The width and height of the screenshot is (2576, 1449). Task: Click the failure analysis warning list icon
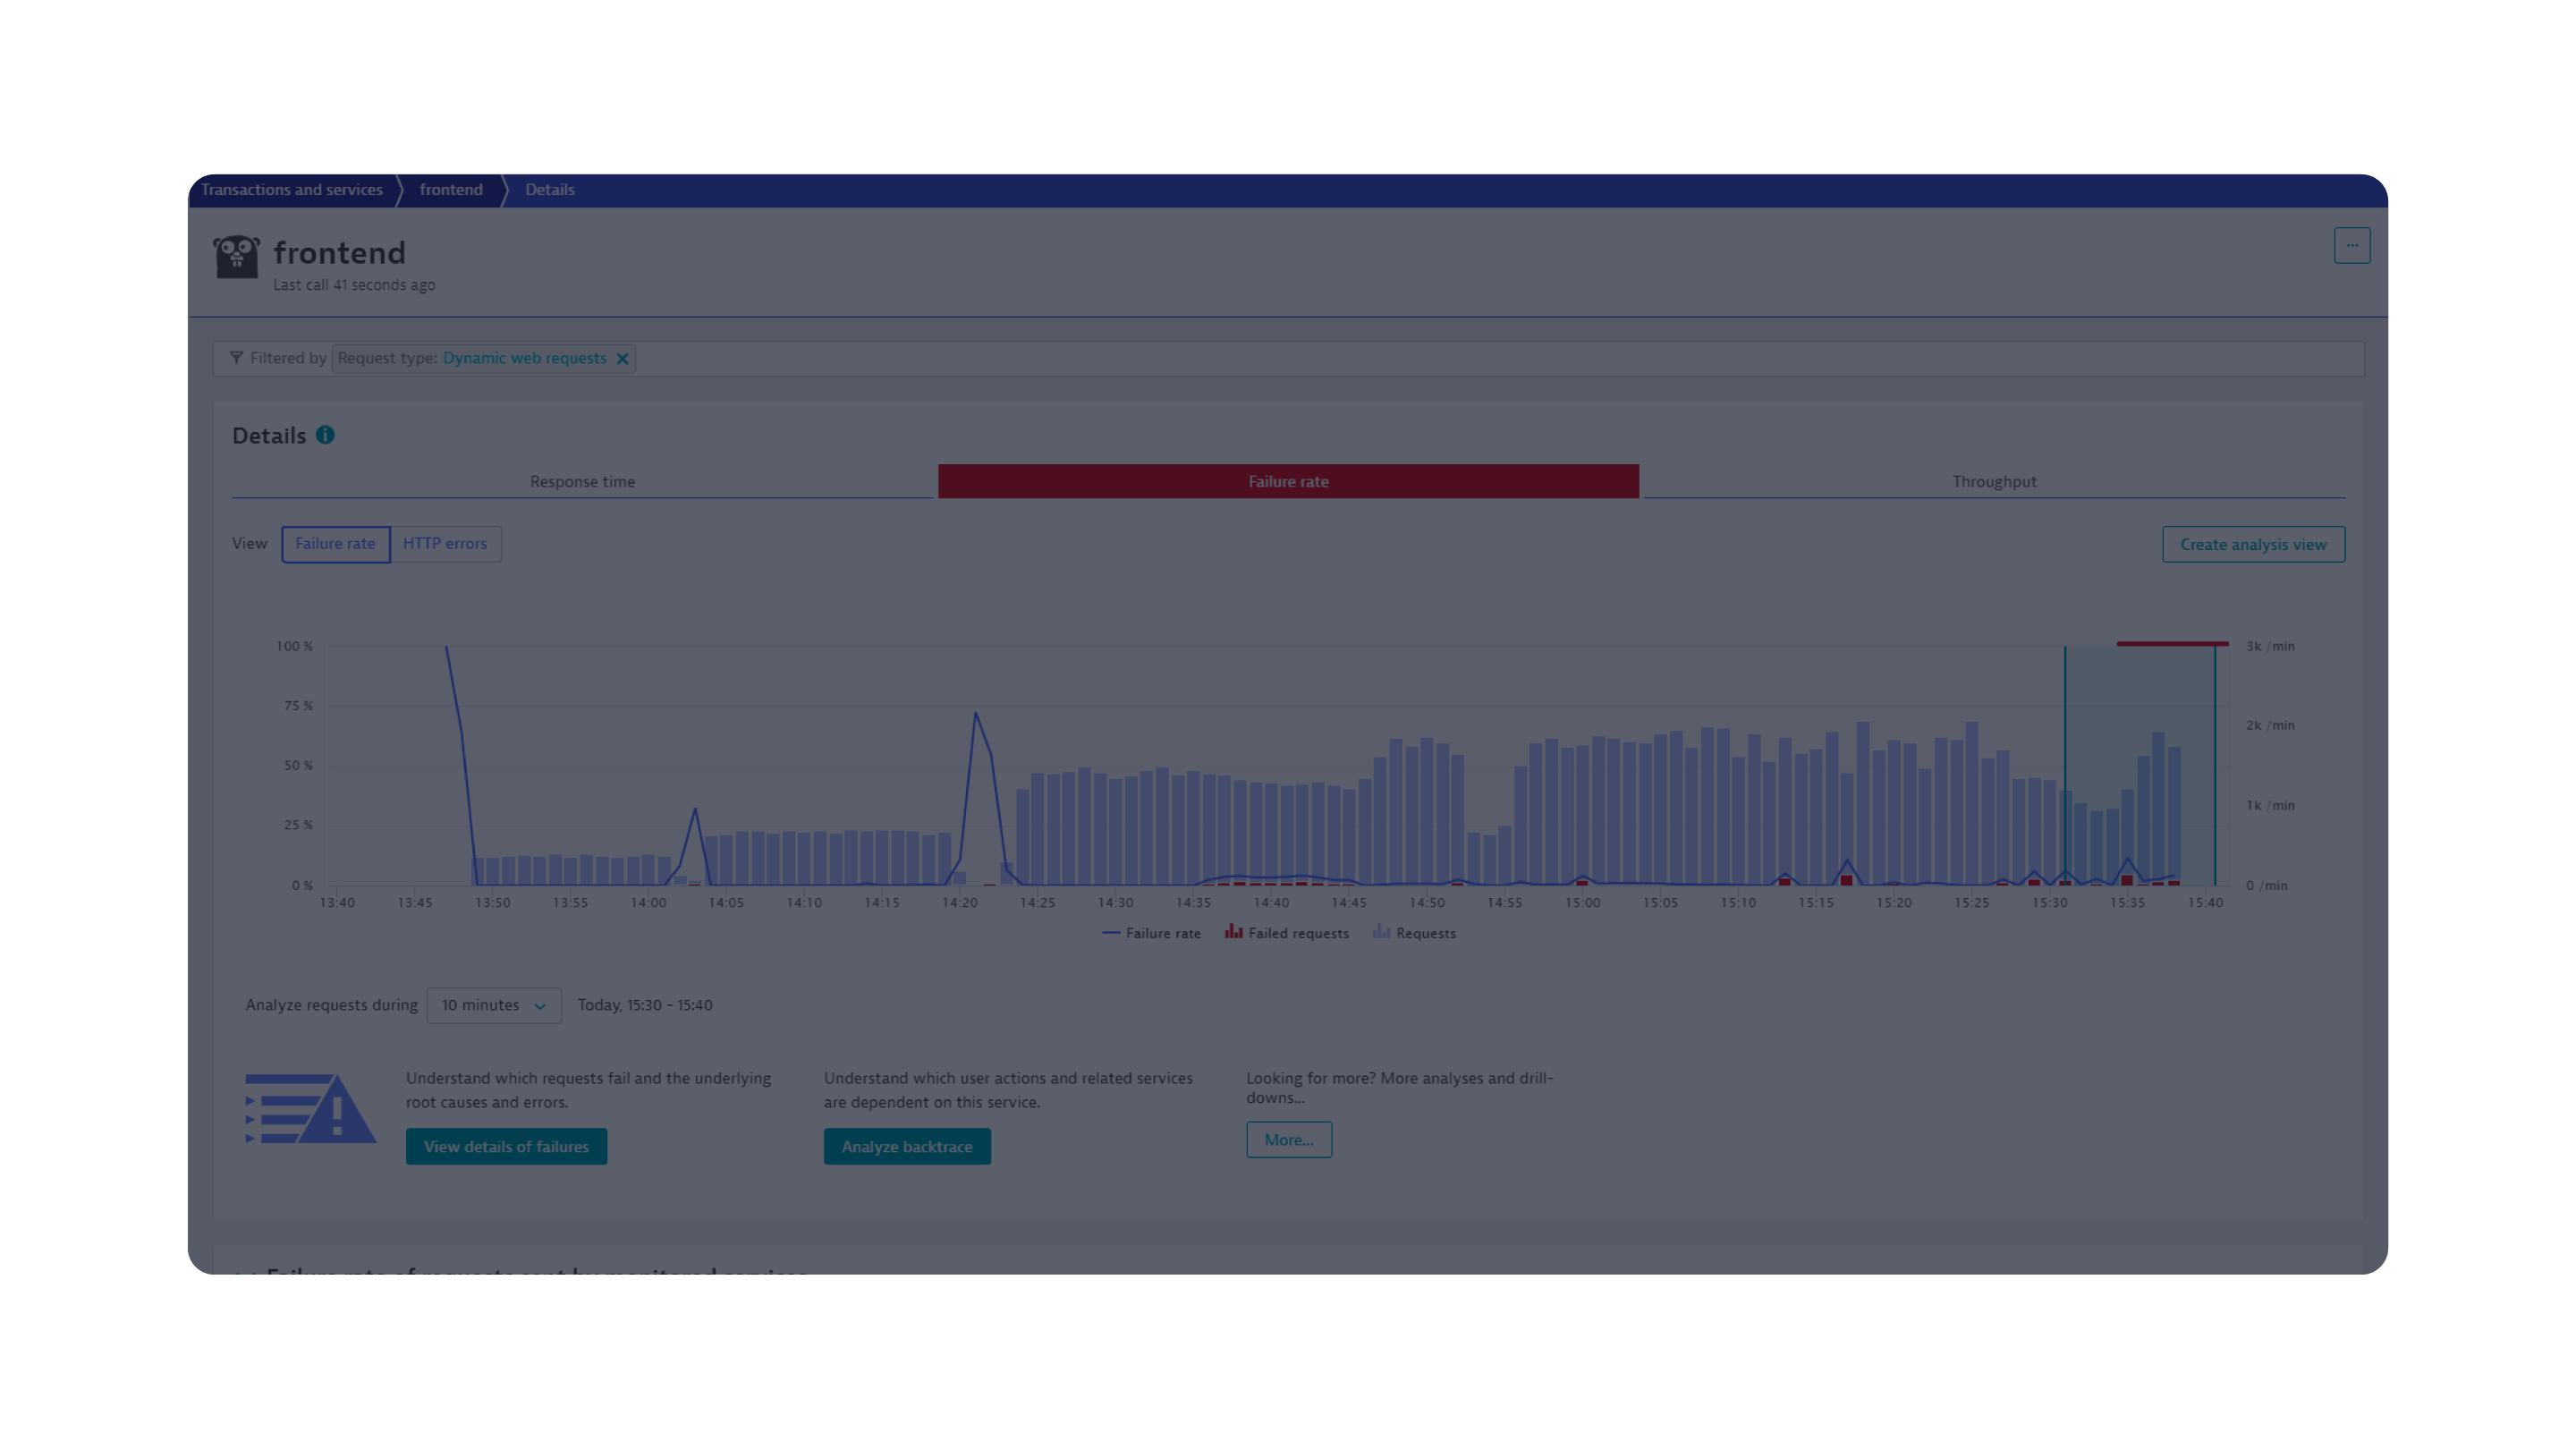click(x=310, y=1109)
